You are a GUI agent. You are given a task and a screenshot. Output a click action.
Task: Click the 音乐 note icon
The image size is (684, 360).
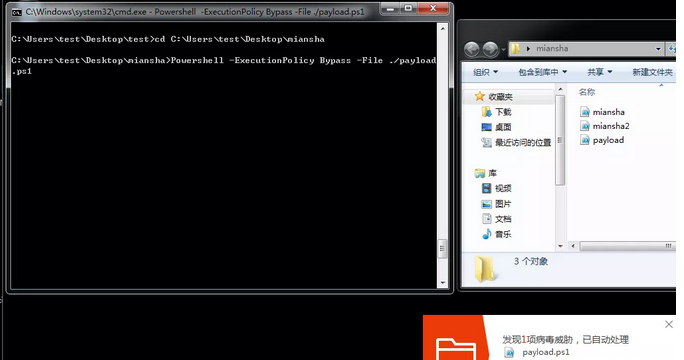point(487,234)
